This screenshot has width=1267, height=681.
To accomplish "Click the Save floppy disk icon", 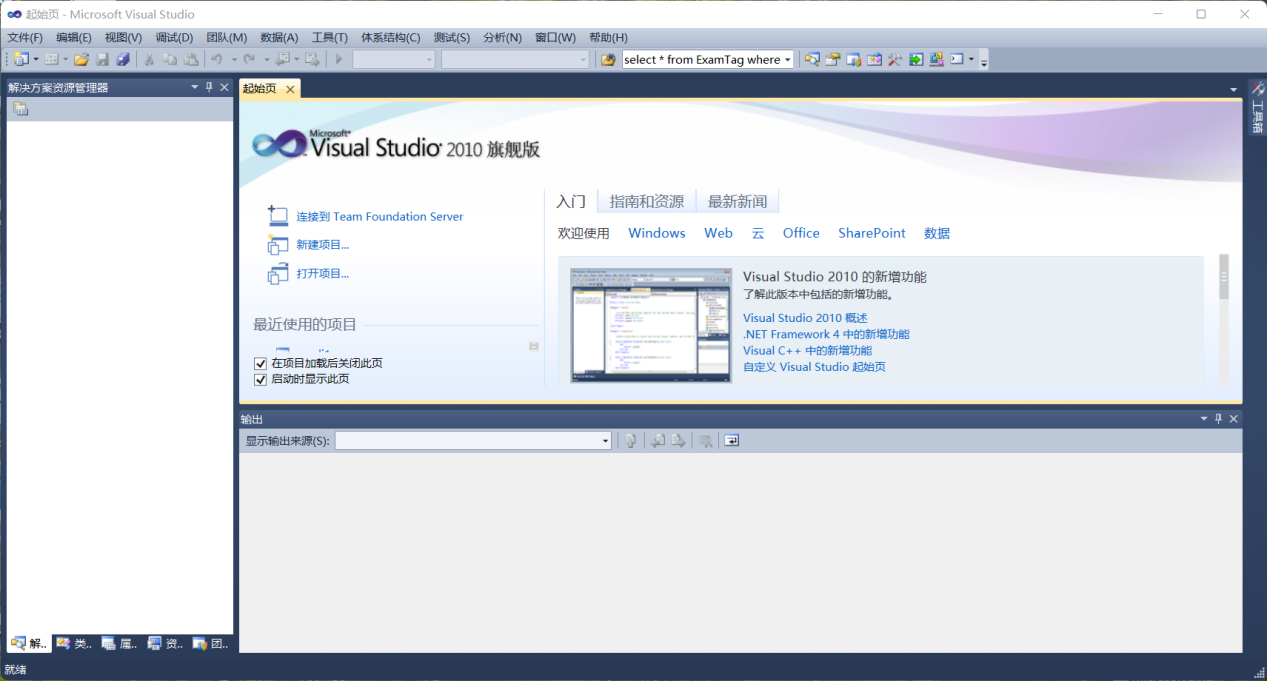I will (x=102, y=59).
